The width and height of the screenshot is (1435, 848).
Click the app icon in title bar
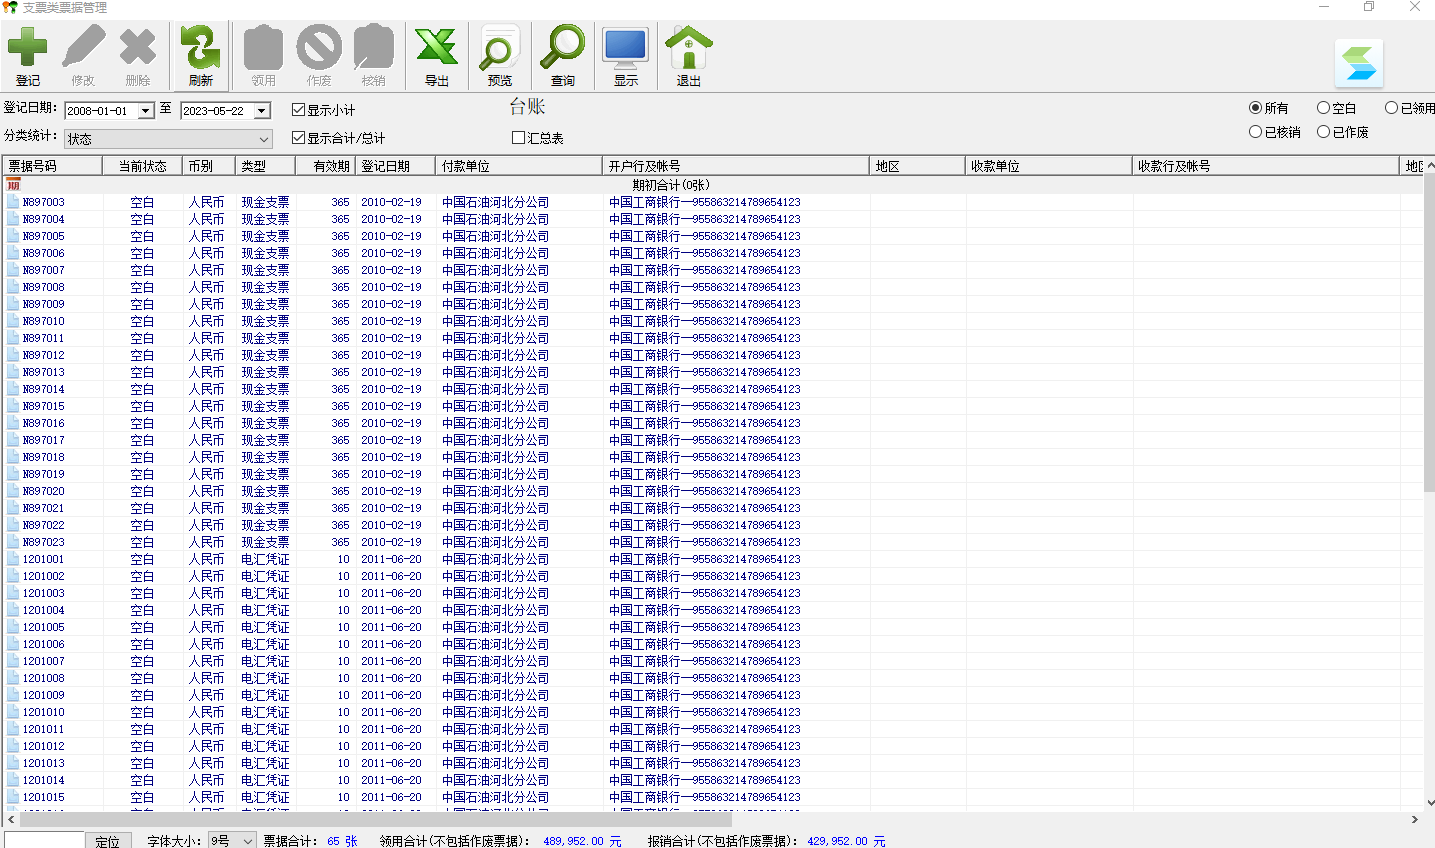[x=10, y=7]
